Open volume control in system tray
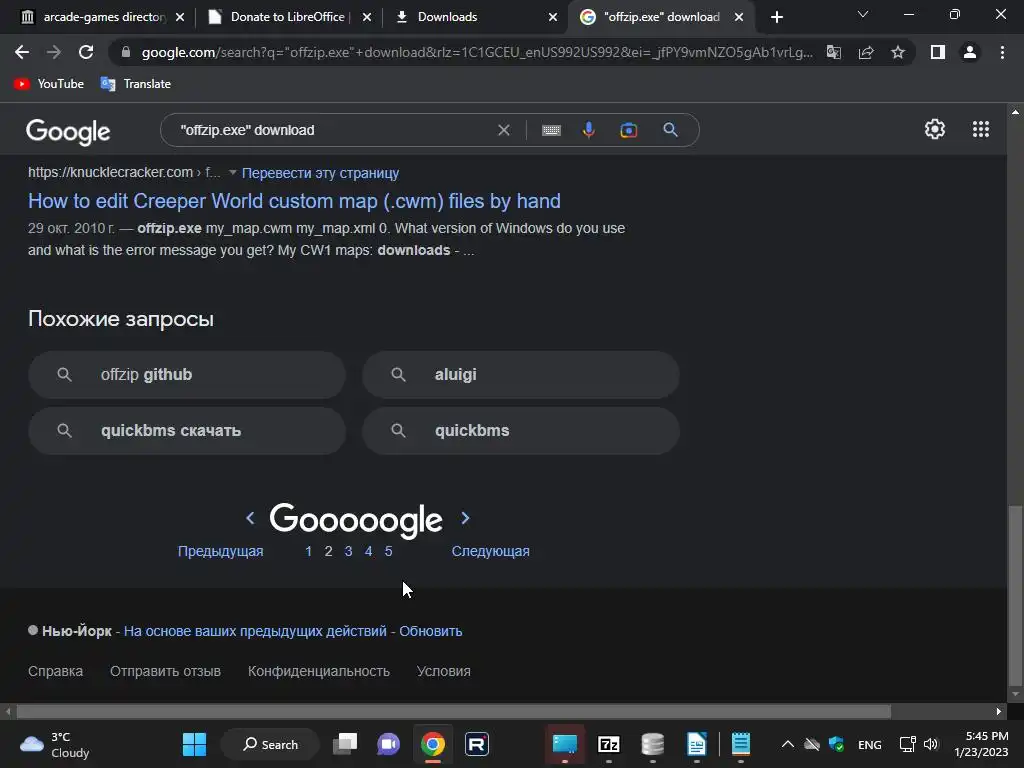Screen dimensions: 1024x768 click(931, 744)
